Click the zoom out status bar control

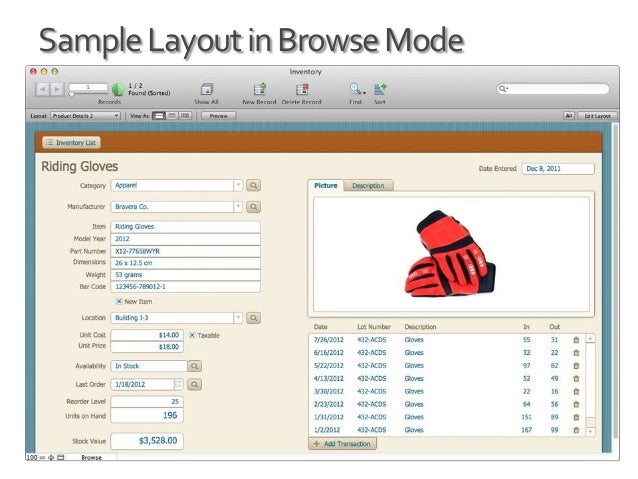click(43, 457)
